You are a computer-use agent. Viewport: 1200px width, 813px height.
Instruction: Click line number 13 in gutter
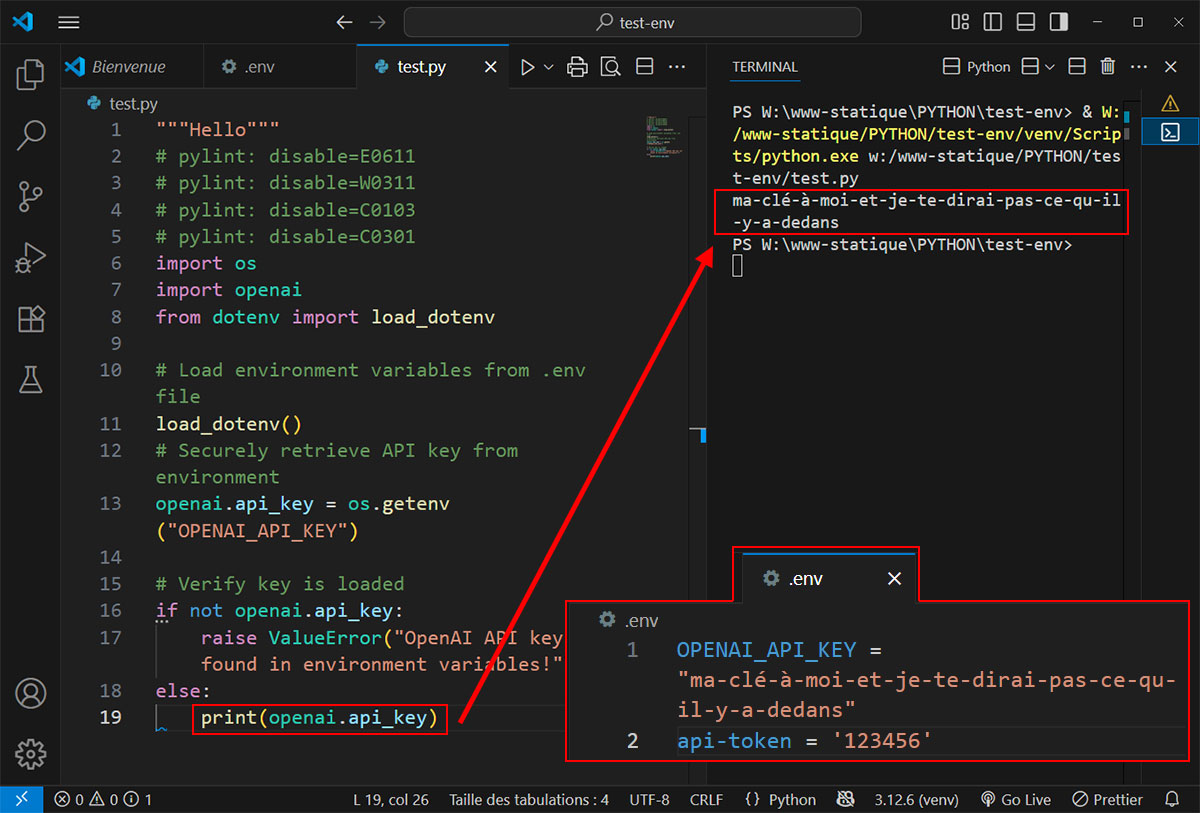coord(110,504)
